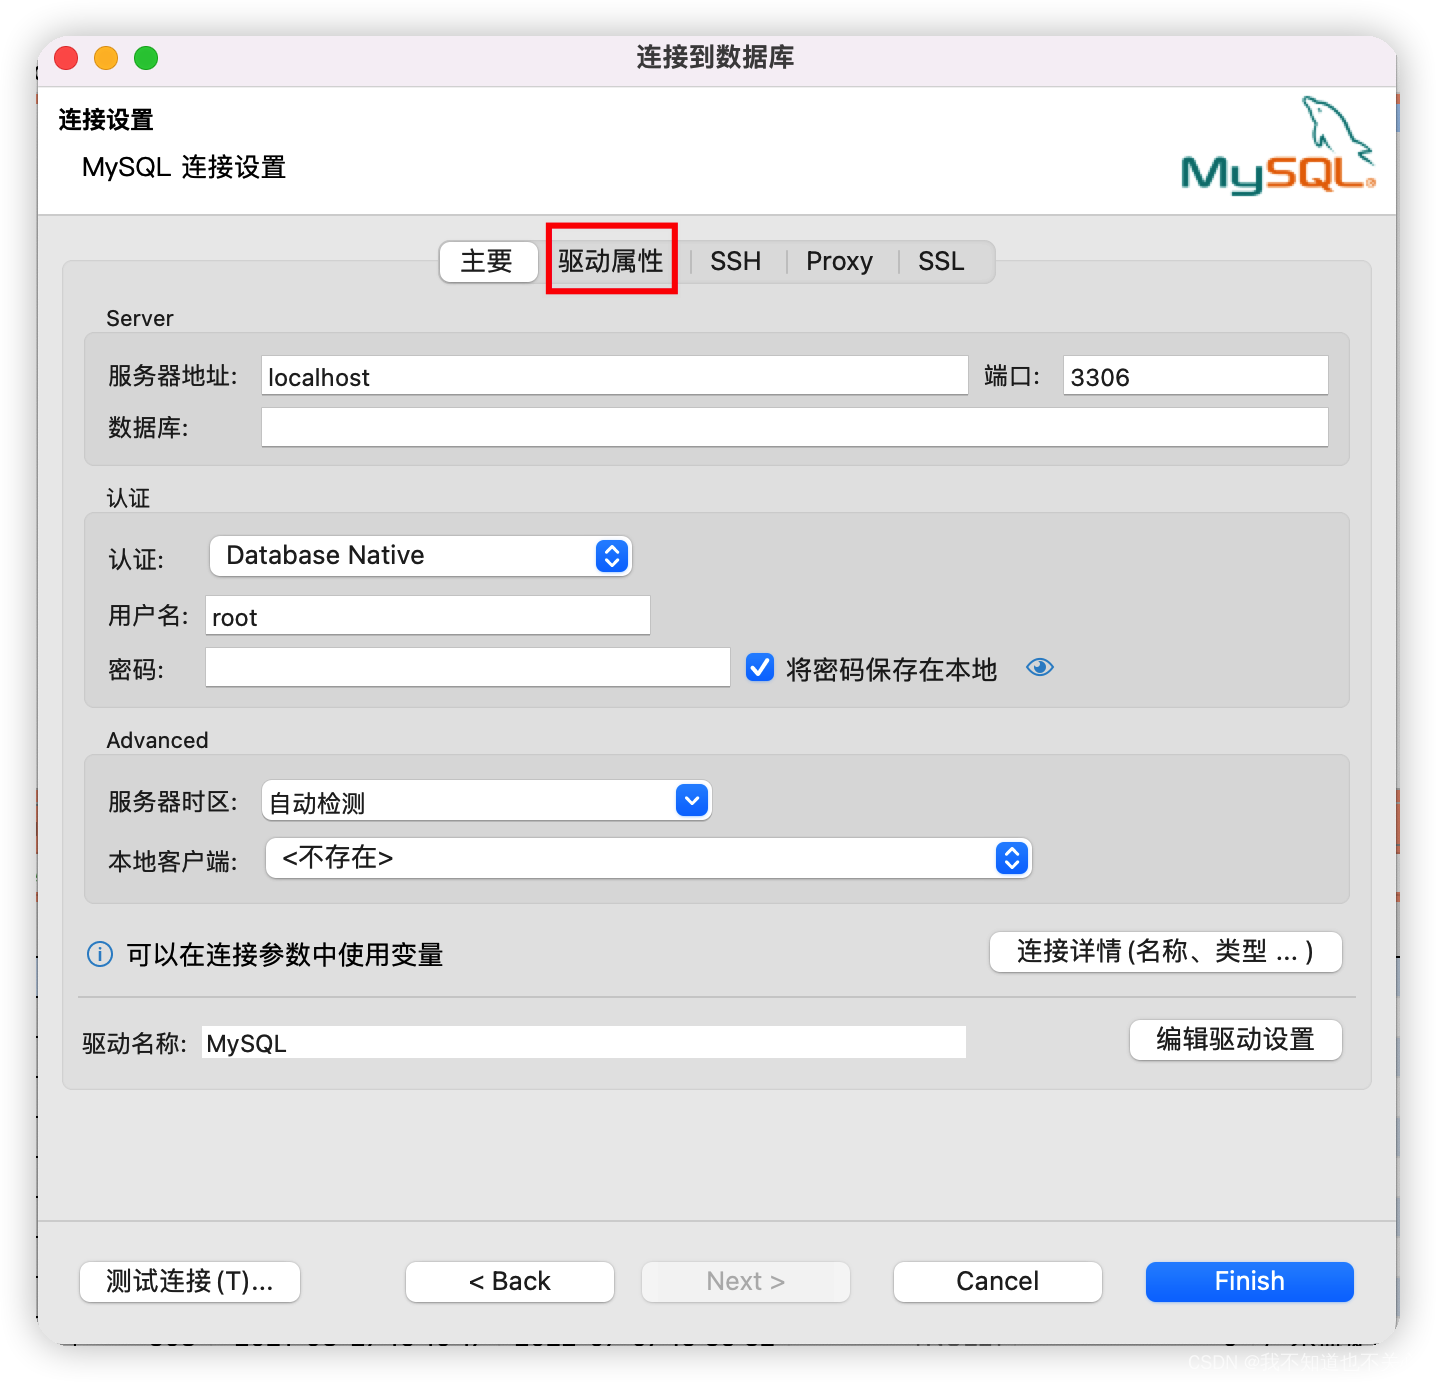Viewport: 1436px width, 1382px height.
Task: Click the Cancel button
Action: [996, 1281]
